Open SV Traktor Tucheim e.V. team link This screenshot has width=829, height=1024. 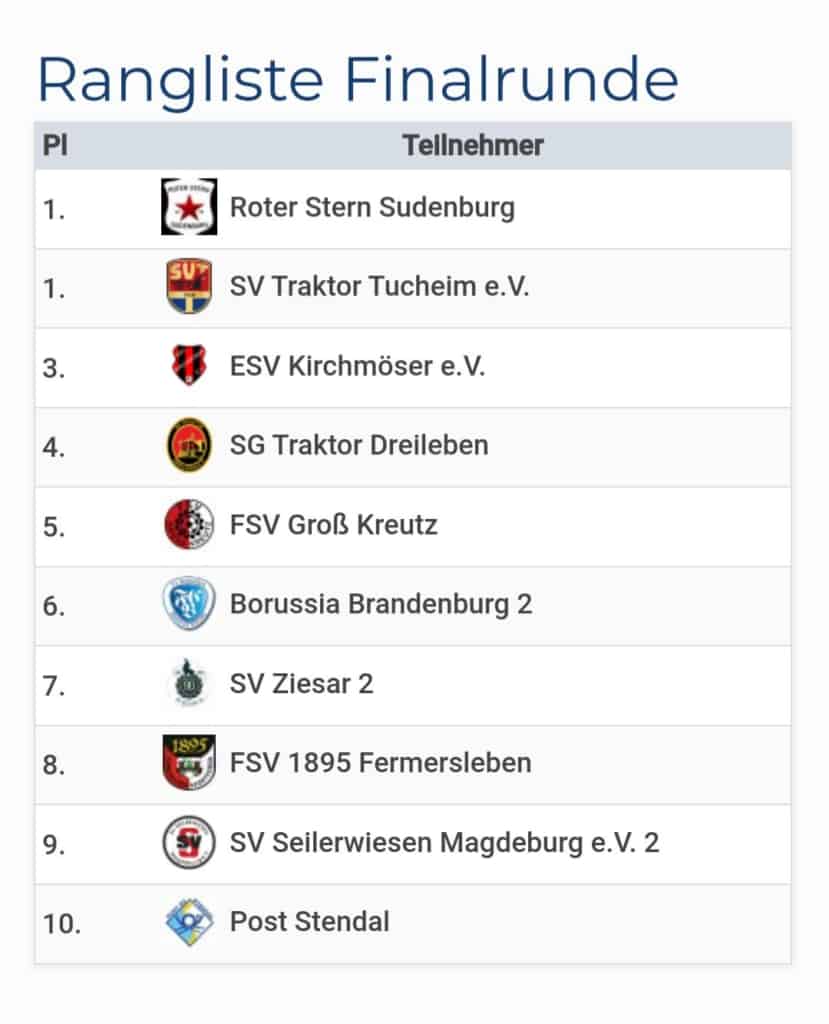pyautogui.click(x=379, y=287)
